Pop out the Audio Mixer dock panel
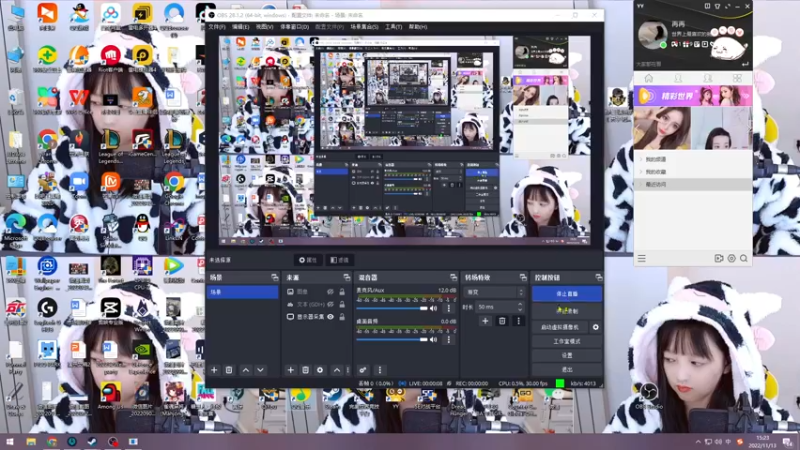 (x=454, y=278)
